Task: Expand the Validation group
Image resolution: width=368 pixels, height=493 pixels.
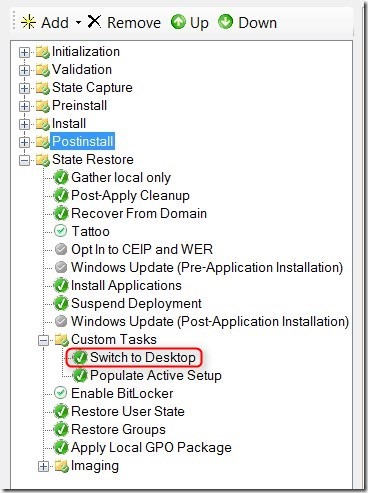Action: click(24, 70)
